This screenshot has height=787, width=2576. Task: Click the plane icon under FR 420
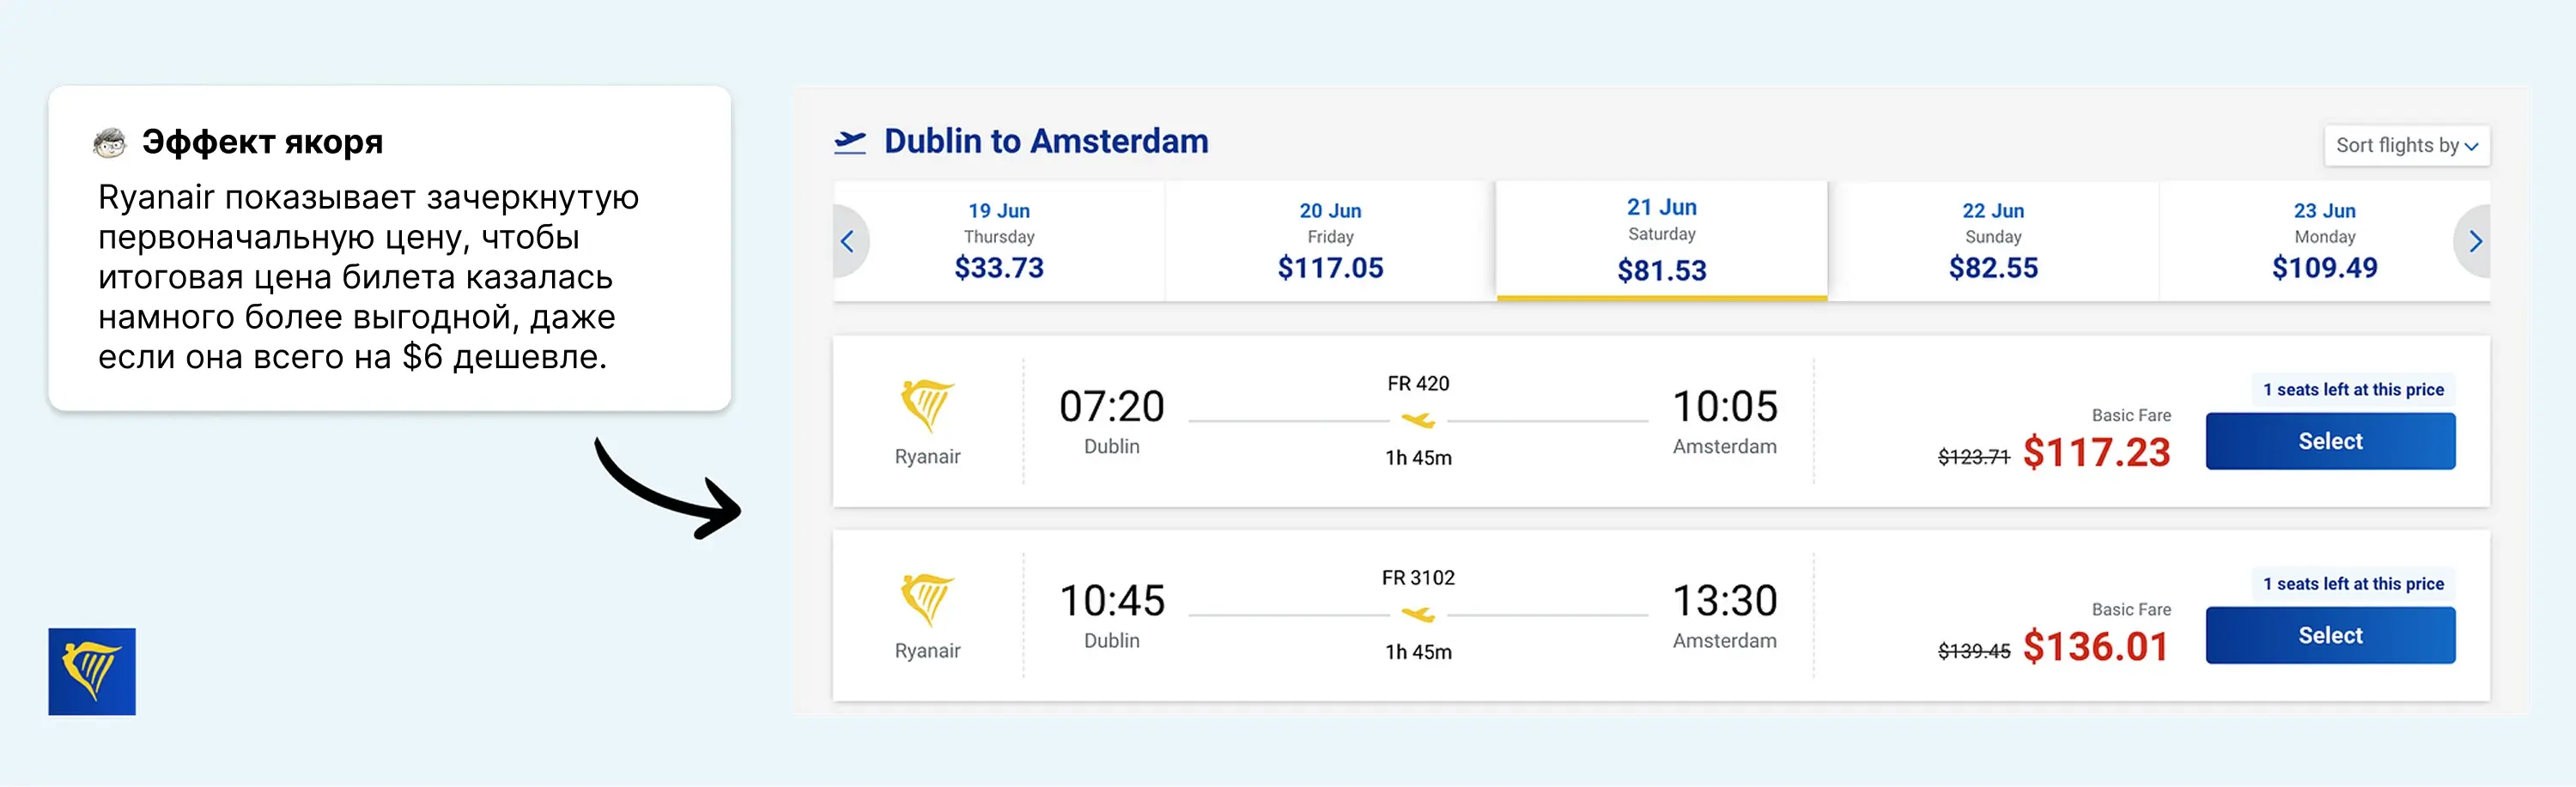(x=1418, y=420)
